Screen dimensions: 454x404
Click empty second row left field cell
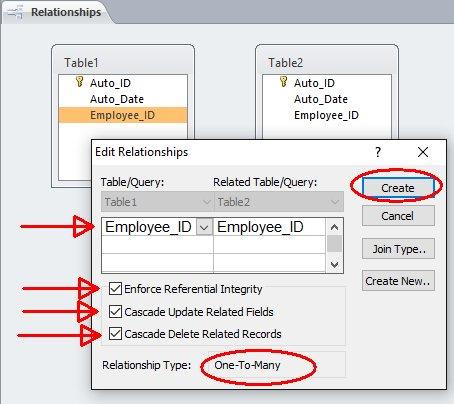pos(157,245)
